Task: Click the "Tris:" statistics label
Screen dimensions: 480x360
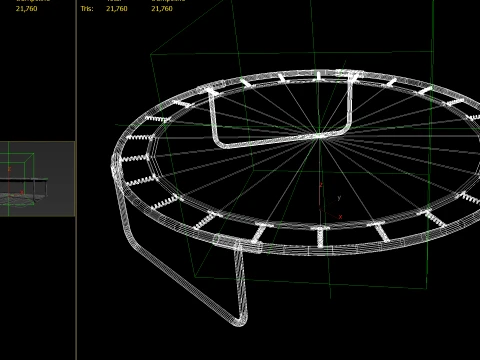Action: click(87, 9)
